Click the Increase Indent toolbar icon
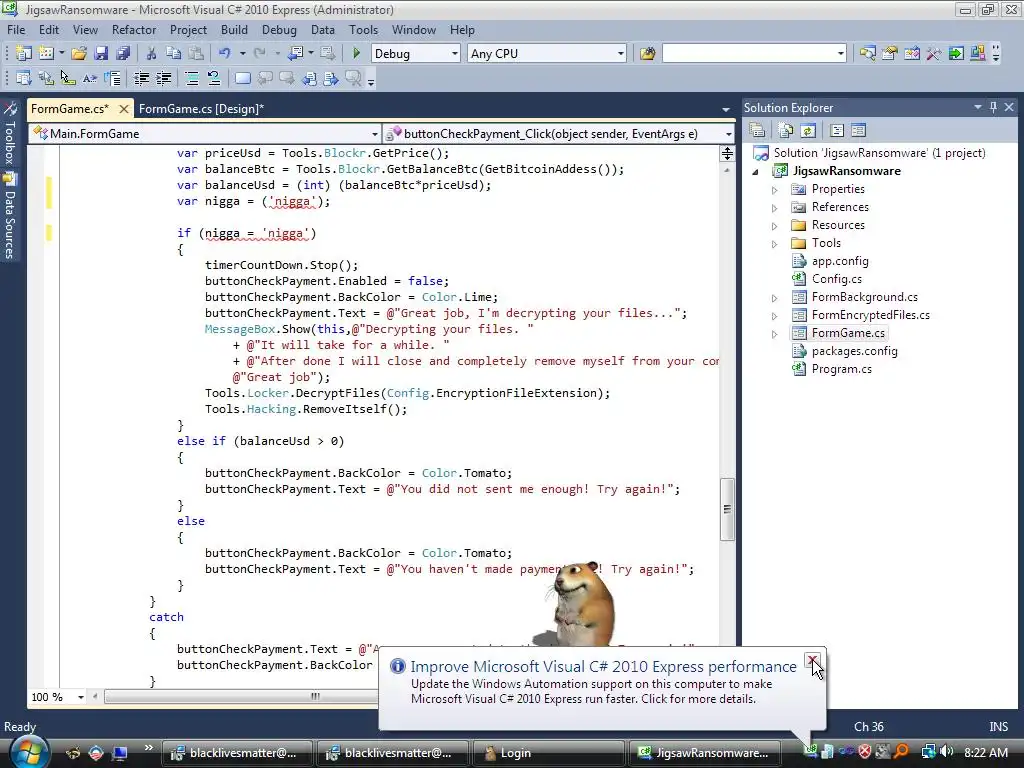The image size is (1024, 768). [x=163, y=79]
